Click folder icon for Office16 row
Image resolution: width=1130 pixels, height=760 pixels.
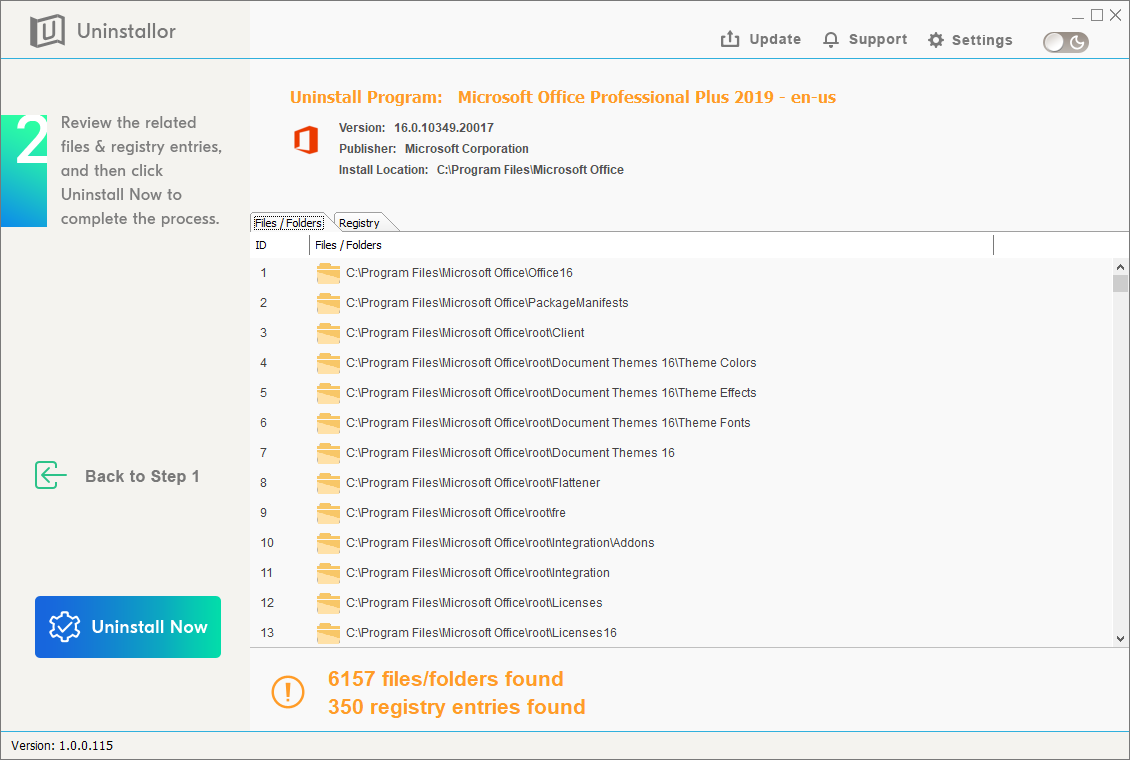coord(328,273)
